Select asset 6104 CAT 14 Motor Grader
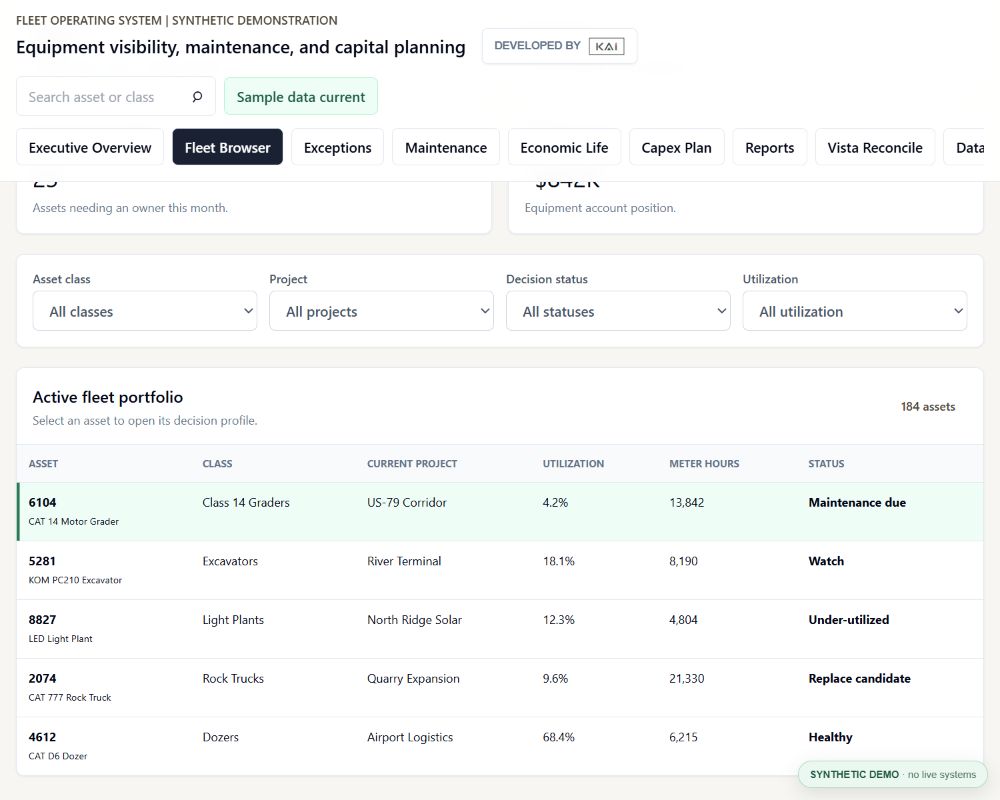 tap(500, 512)
